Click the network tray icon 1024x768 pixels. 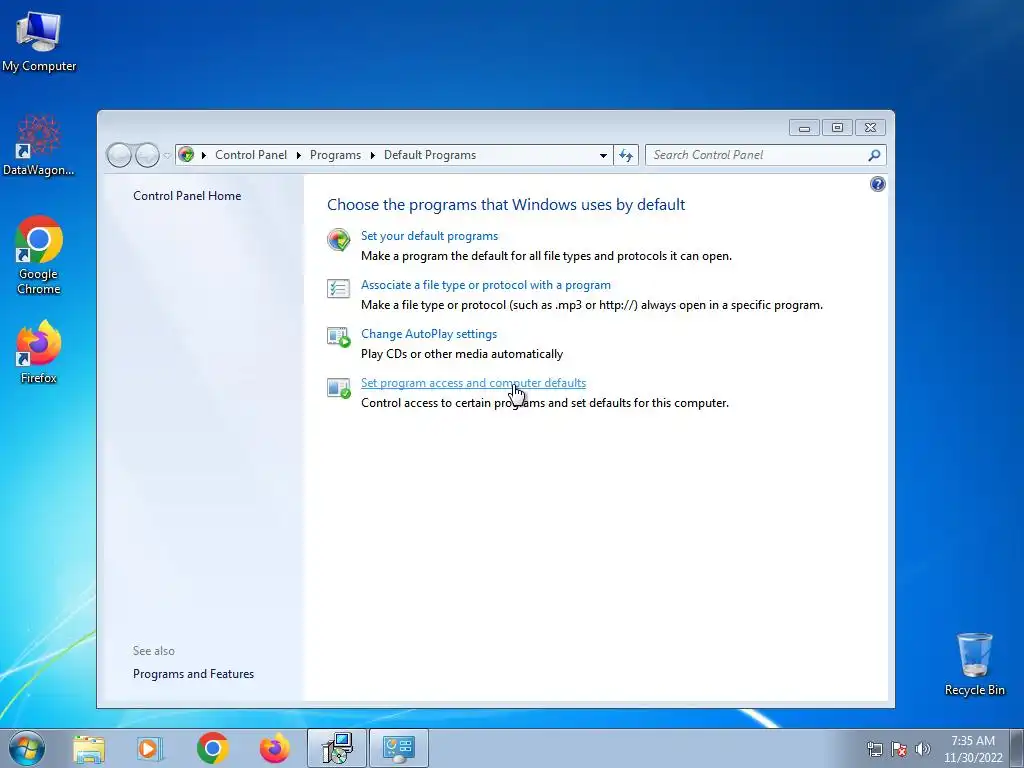(x=874, y=749)
